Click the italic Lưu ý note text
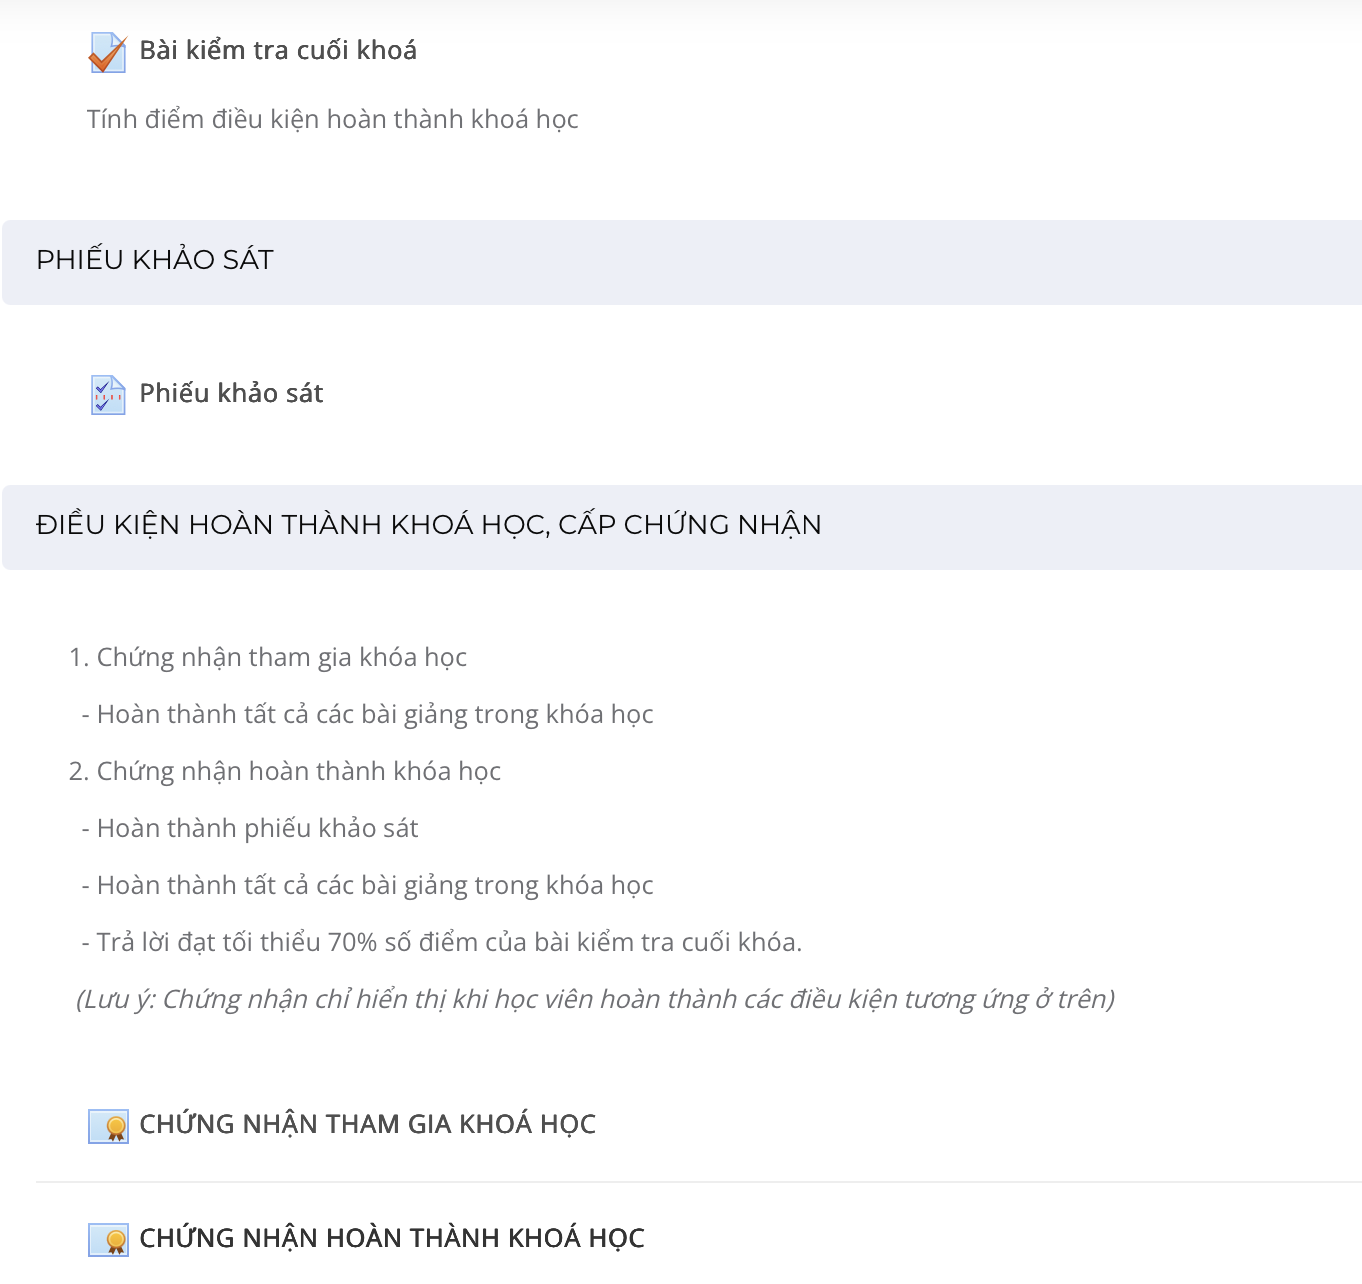The height and width of the screenshot is (1284, 1362). pos(596,999)
